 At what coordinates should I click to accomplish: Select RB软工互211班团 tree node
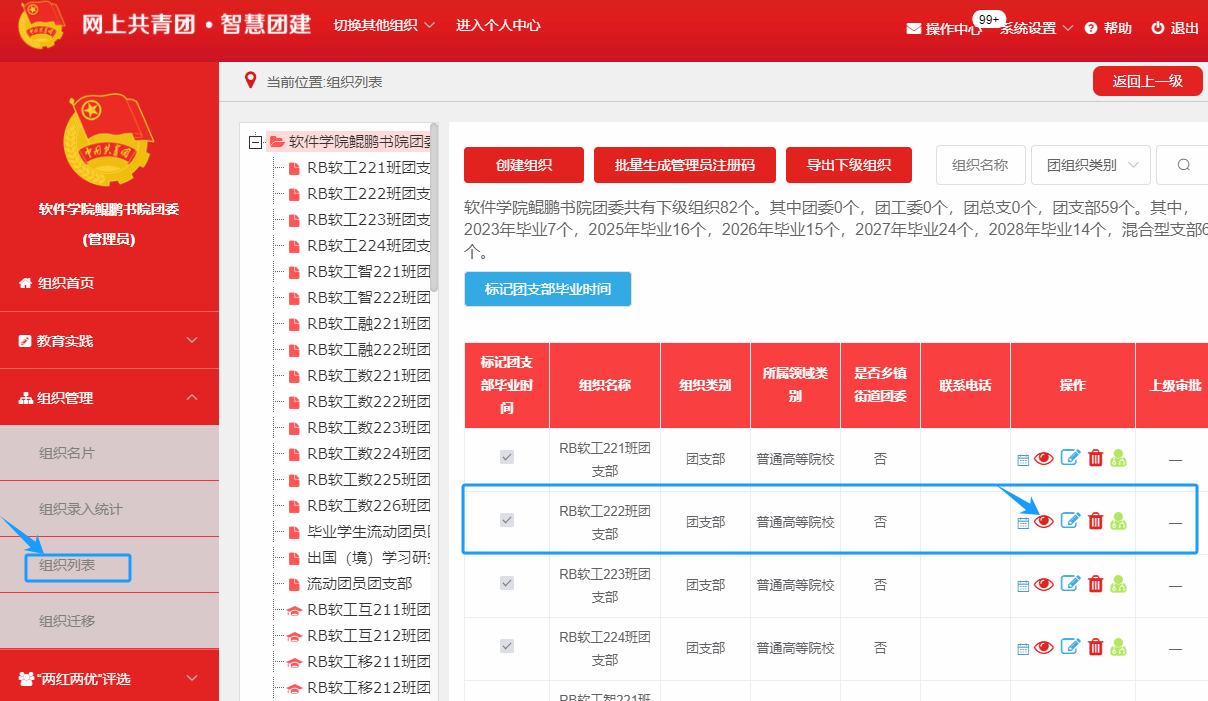coord(369,609)
